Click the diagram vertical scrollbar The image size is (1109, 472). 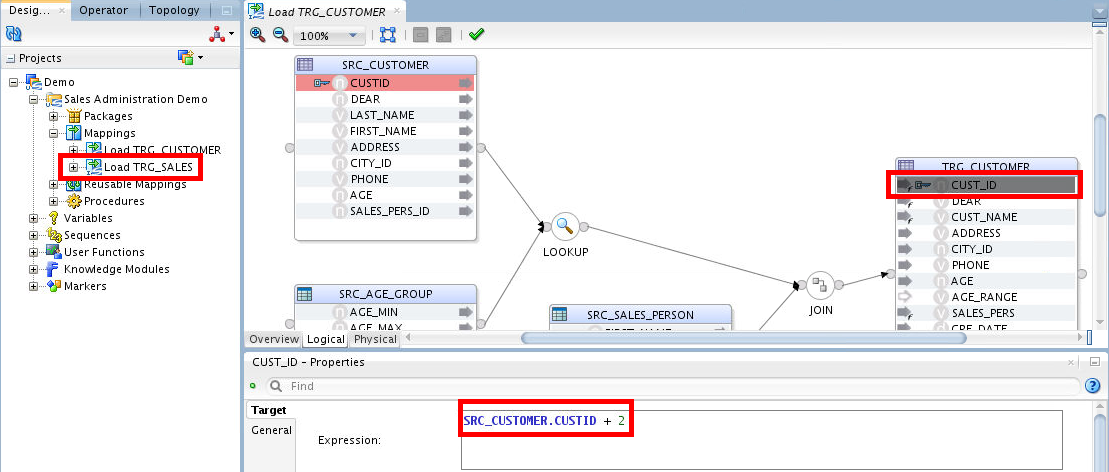point(1098,165)
